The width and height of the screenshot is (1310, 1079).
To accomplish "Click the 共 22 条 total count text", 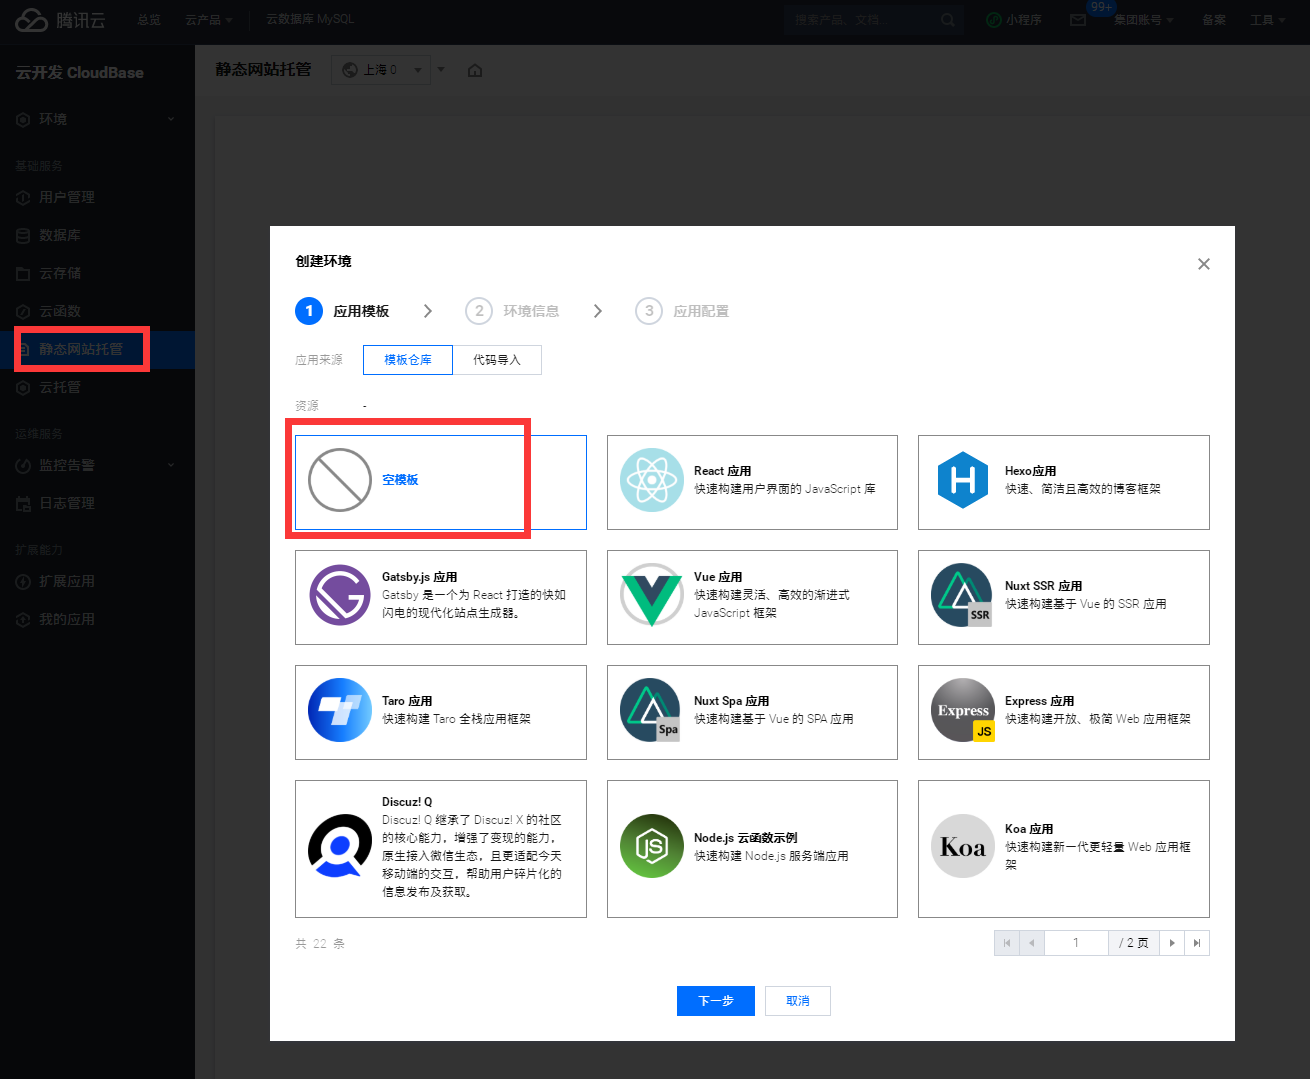I will [320, 944].
